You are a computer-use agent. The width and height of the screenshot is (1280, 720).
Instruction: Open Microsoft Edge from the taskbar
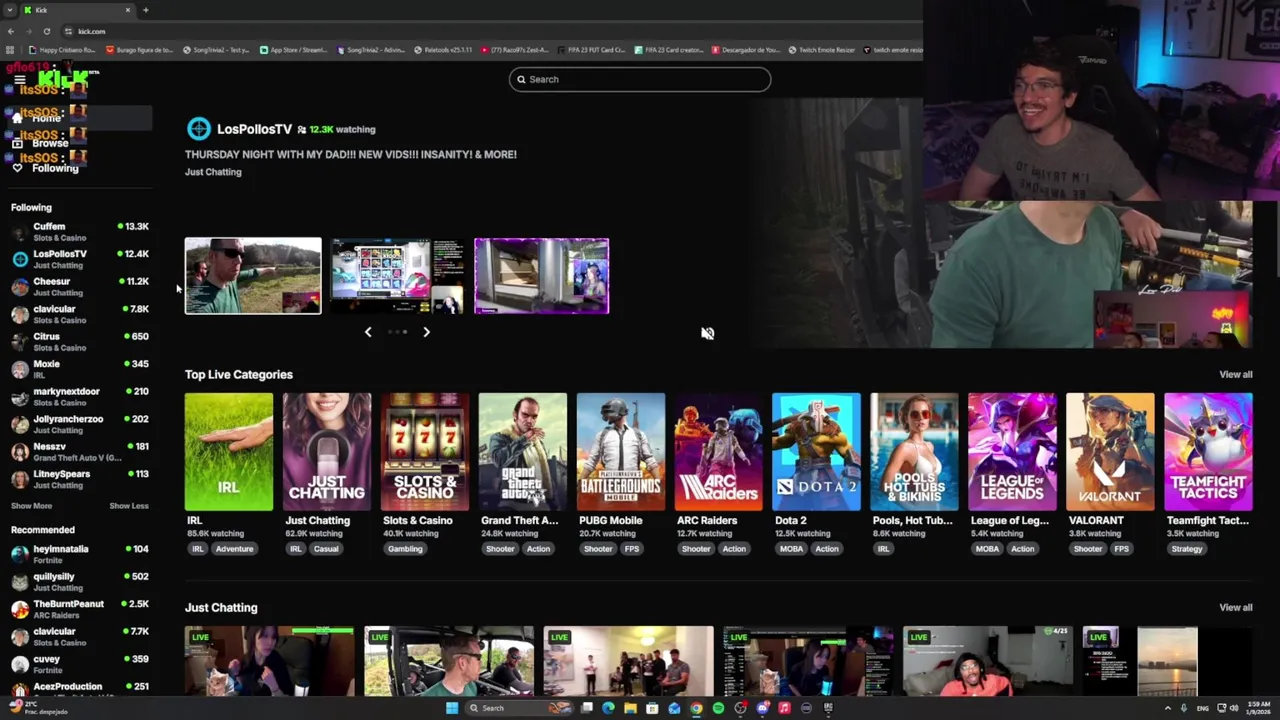tap(608, 708)
